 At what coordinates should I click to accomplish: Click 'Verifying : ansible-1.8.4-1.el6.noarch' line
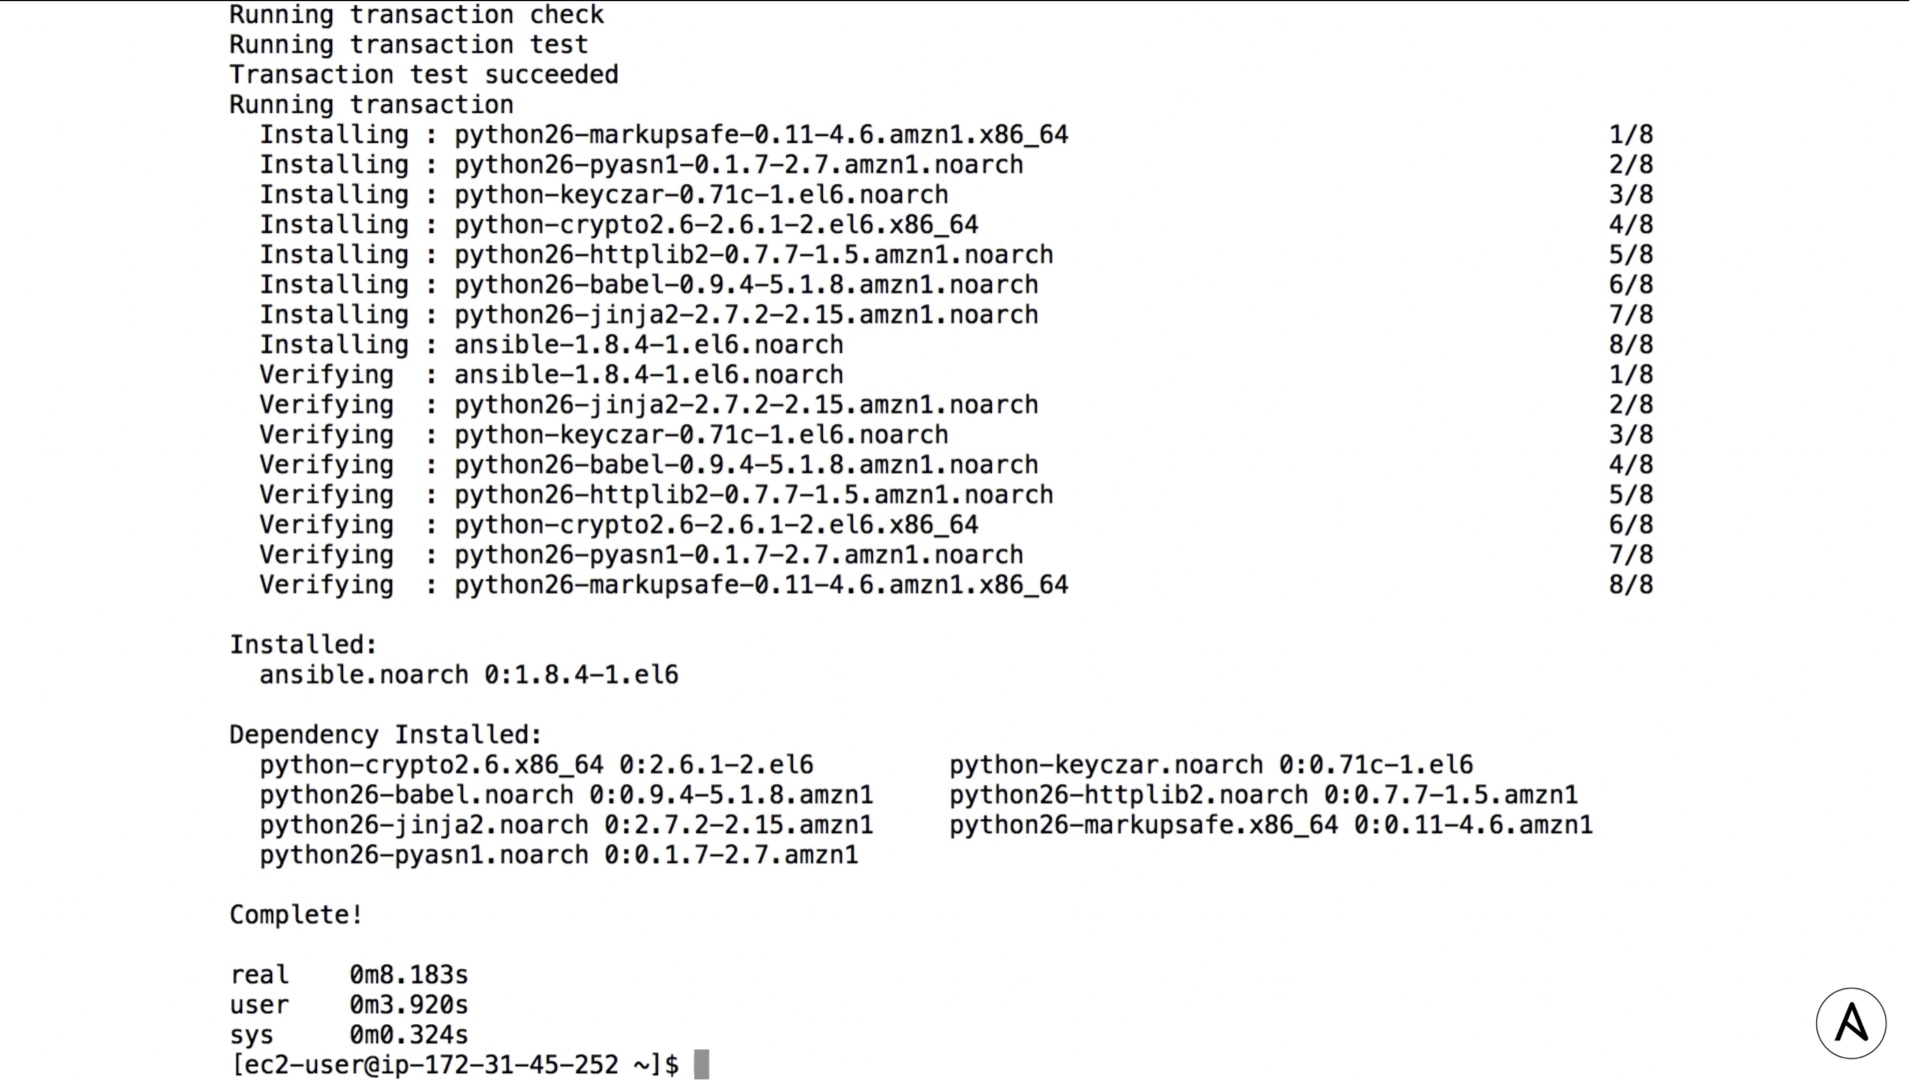(x=552, y=375)
